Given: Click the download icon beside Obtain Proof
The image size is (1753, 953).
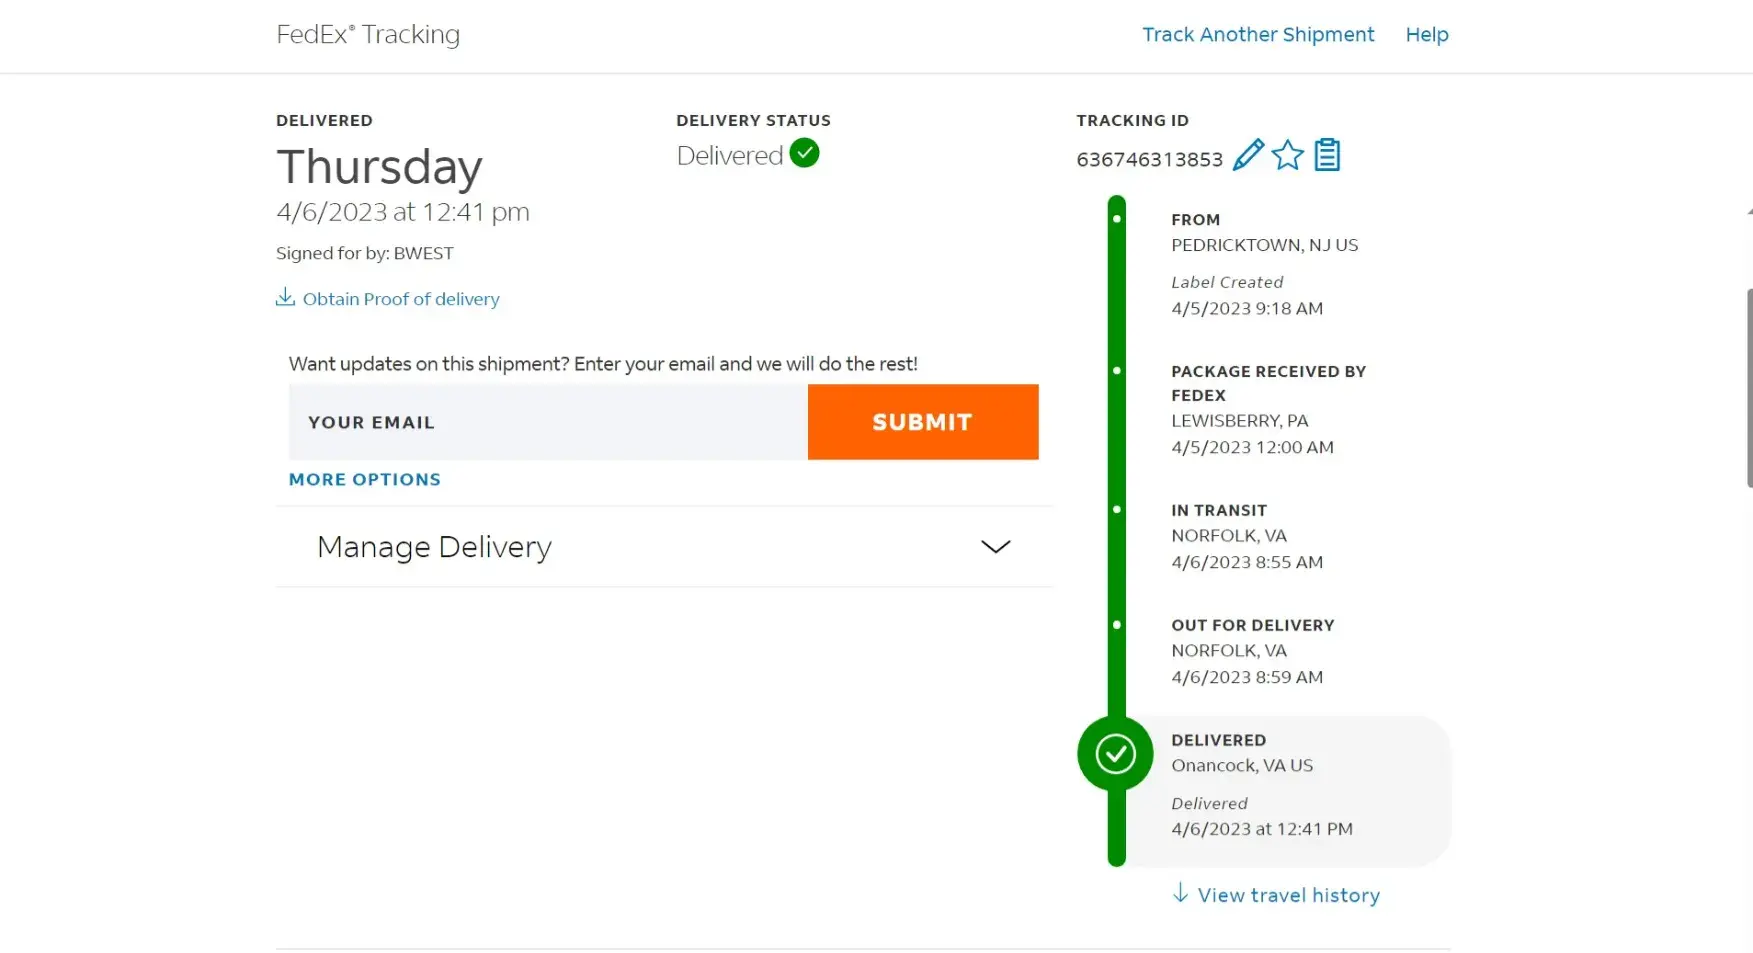Looking at the screenshot, I should pos(285,298).
